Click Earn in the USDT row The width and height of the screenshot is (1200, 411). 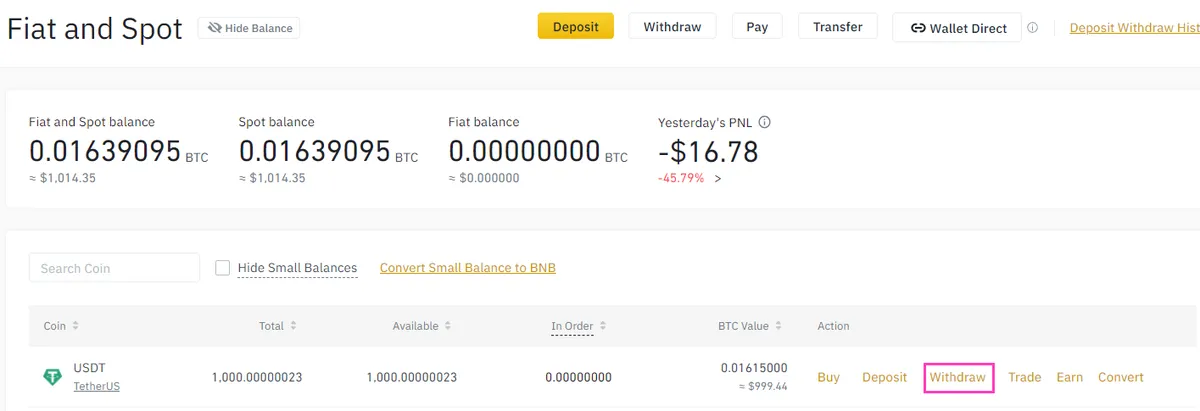(1069, 377)
